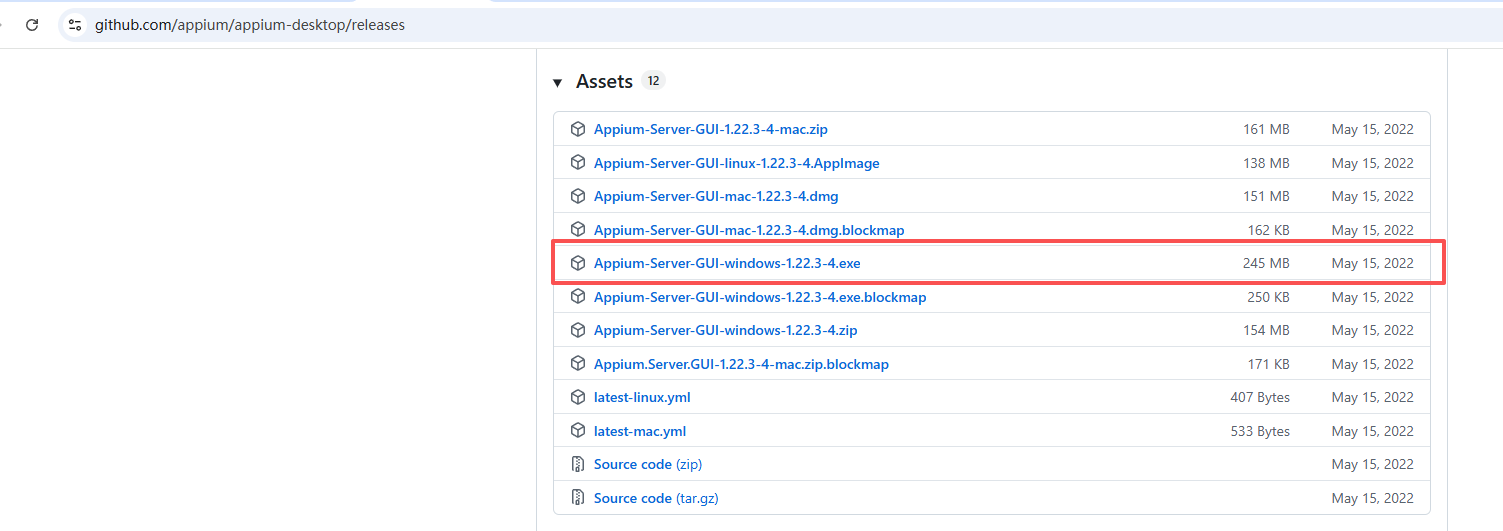Click package icon beside linux AppImage asset
This screenshot has width=1503, height=531.
577,163
